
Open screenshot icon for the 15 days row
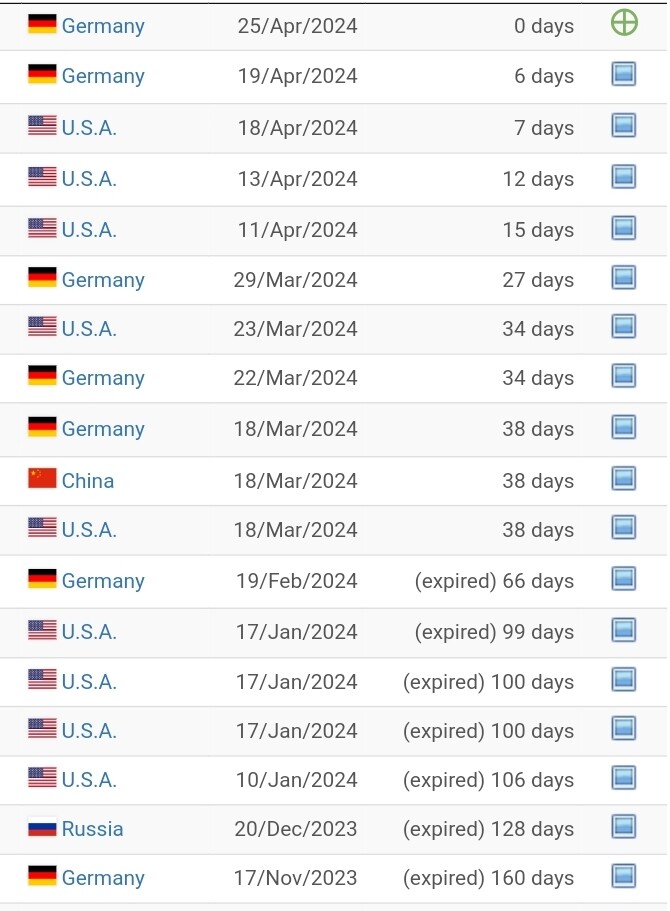[x=624, y=228]
